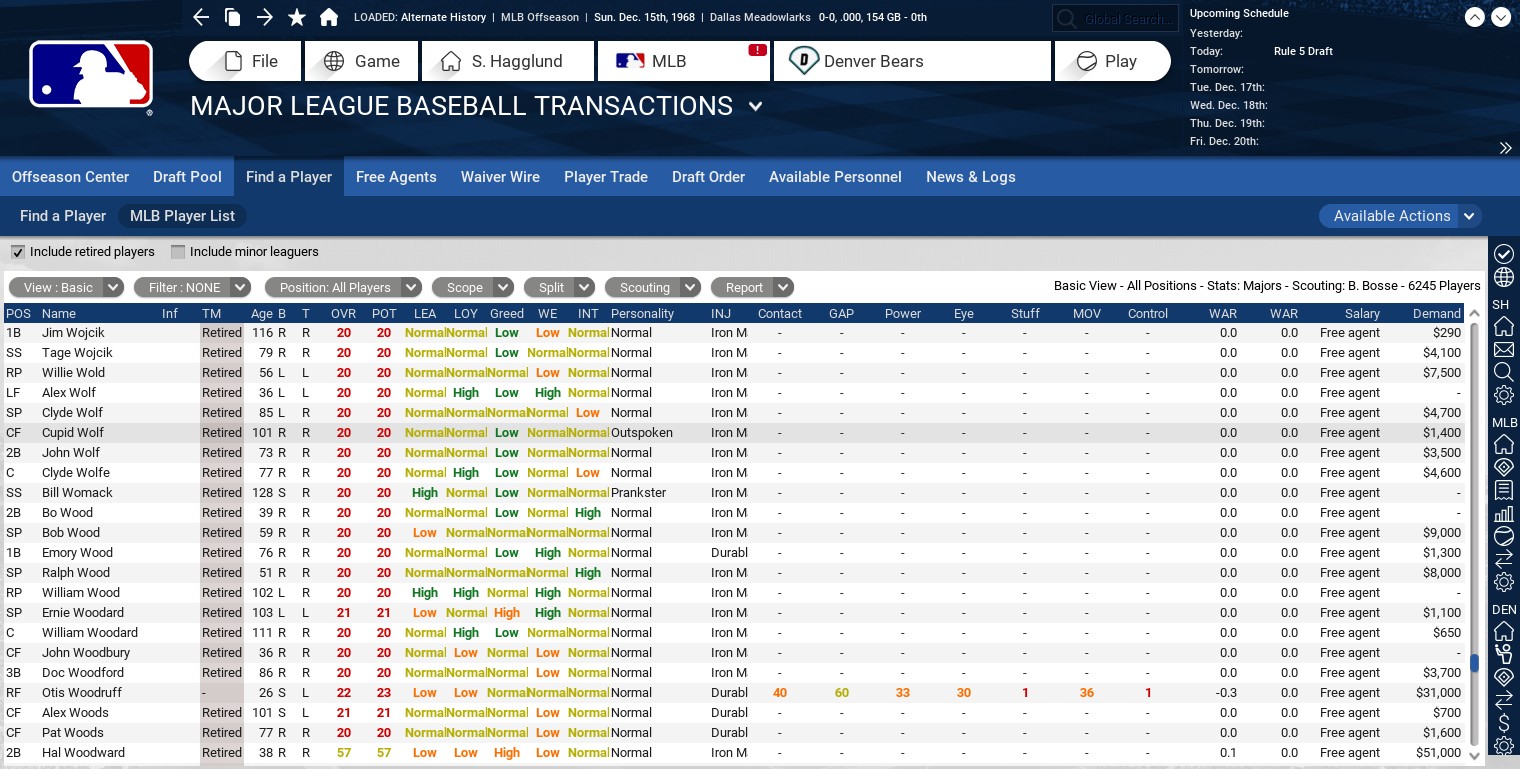
Task: Click the copy pages icon in top bar
Action: click(232, 17)
